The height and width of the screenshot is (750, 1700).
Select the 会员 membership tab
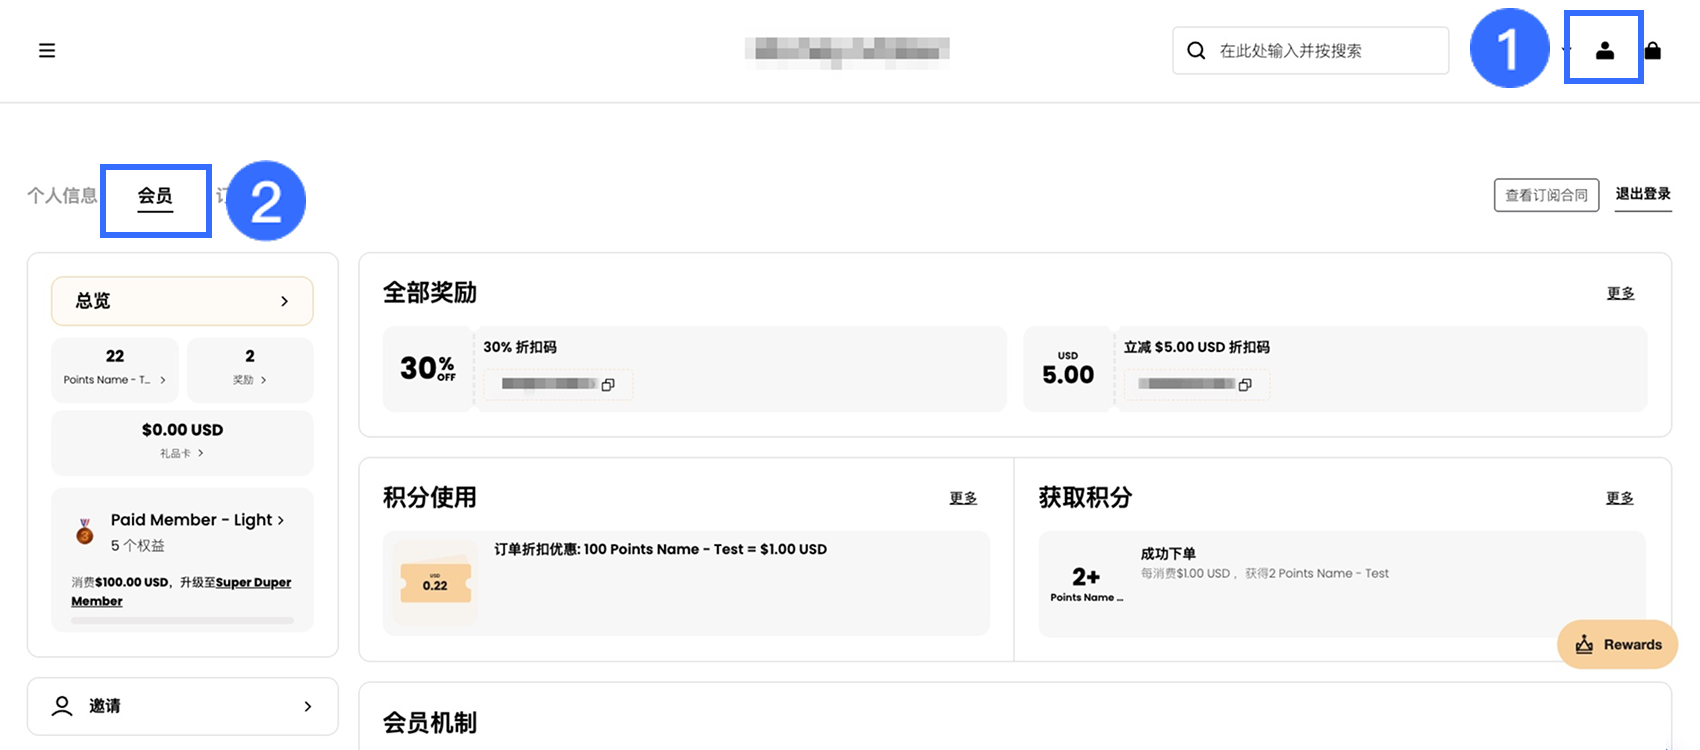coord(155,196)
